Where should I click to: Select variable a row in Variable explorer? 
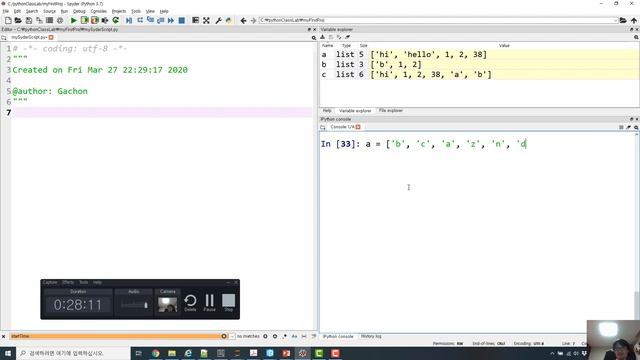[479, 54]
